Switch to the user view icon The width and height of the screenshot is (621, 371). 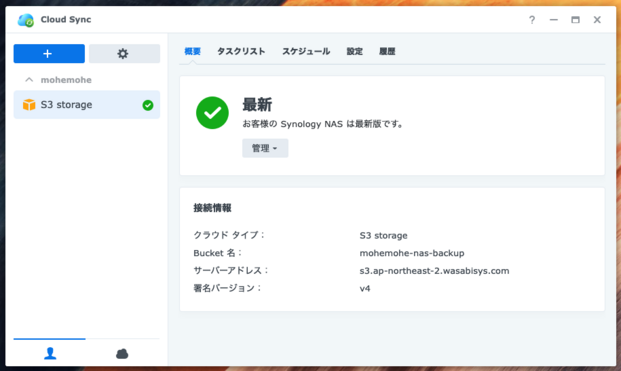click(50, 353)
